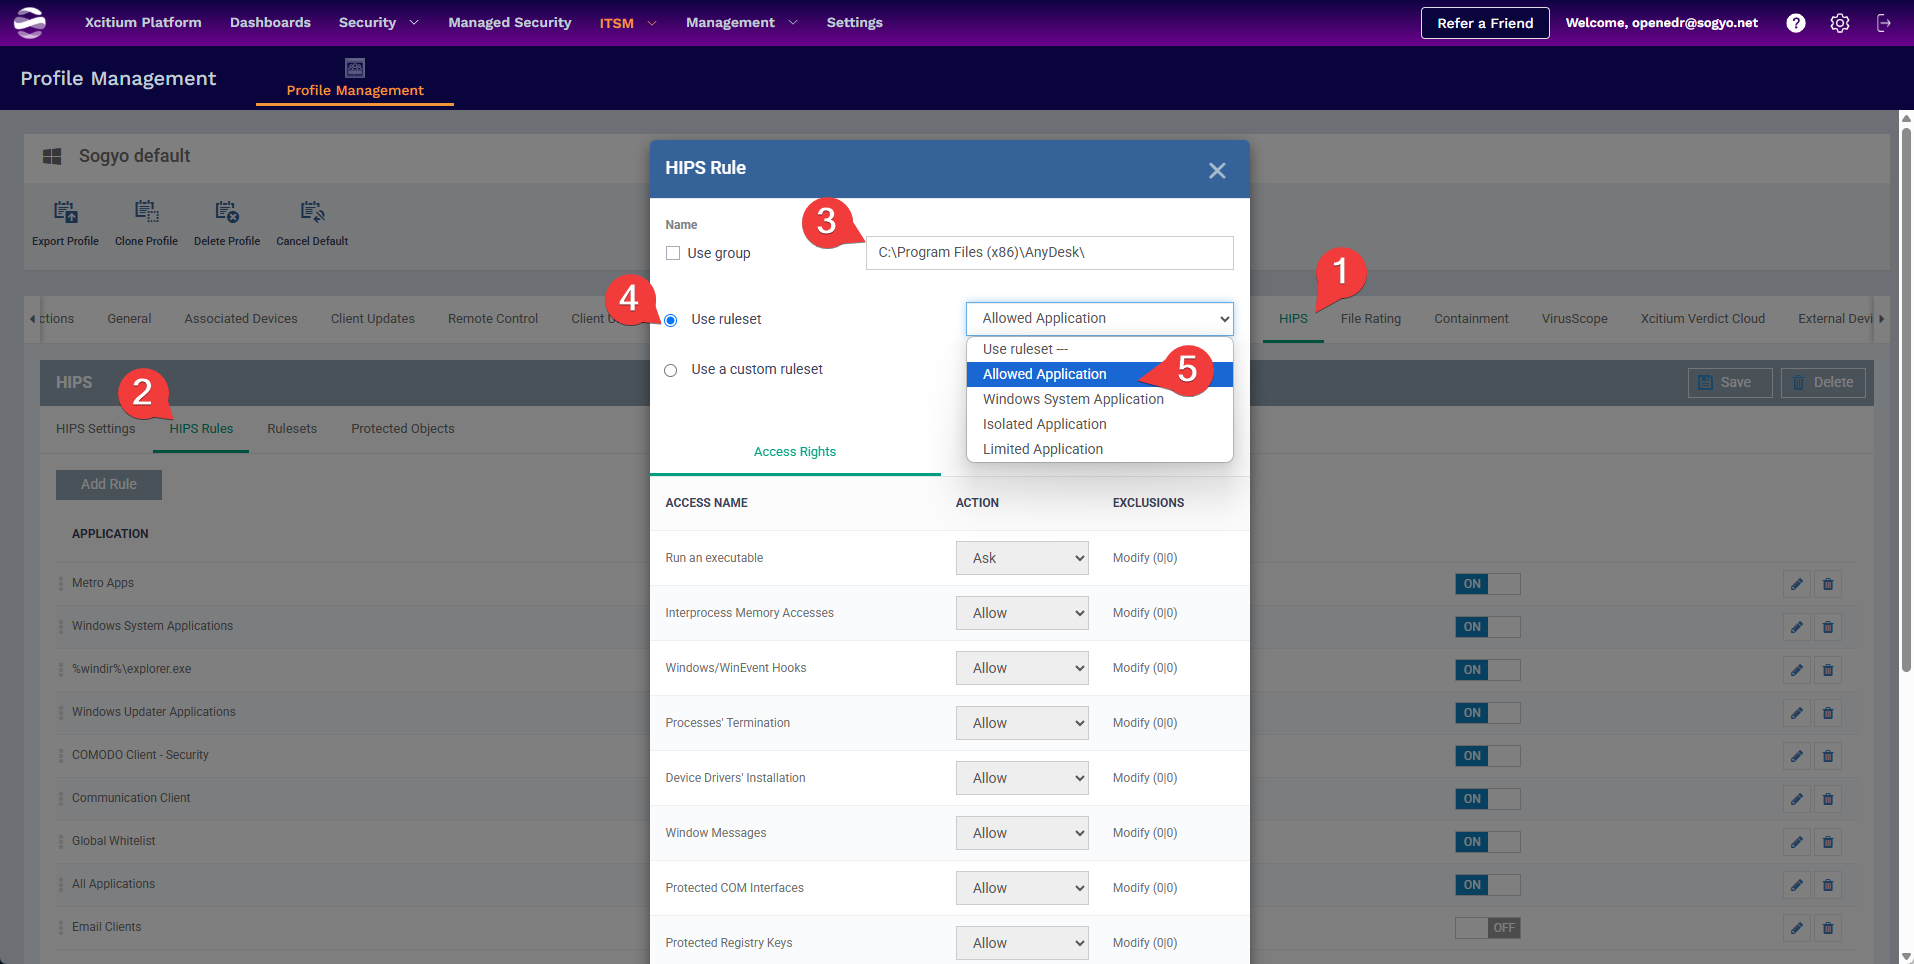Open the Processes' Termination action dropdown
The height and width of the screenshot is (964, 1914).
coord(1022,723)
